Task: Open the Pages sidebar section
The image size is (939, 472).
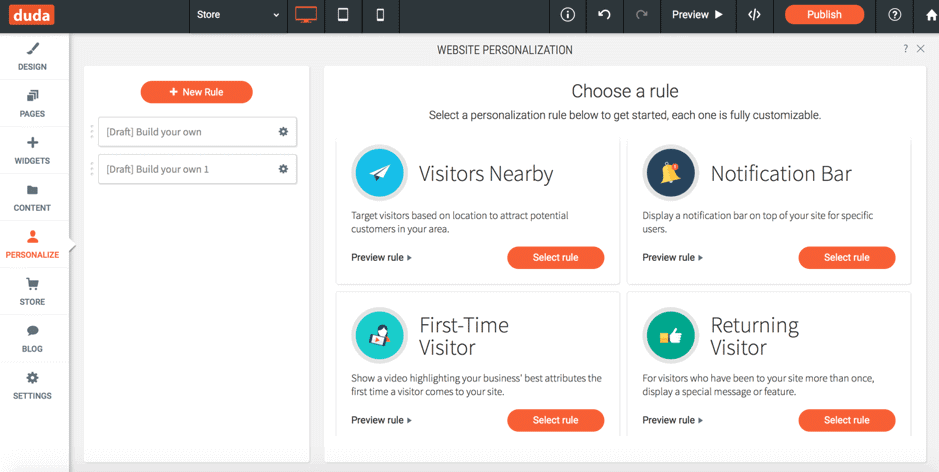Action: [32, 104]
